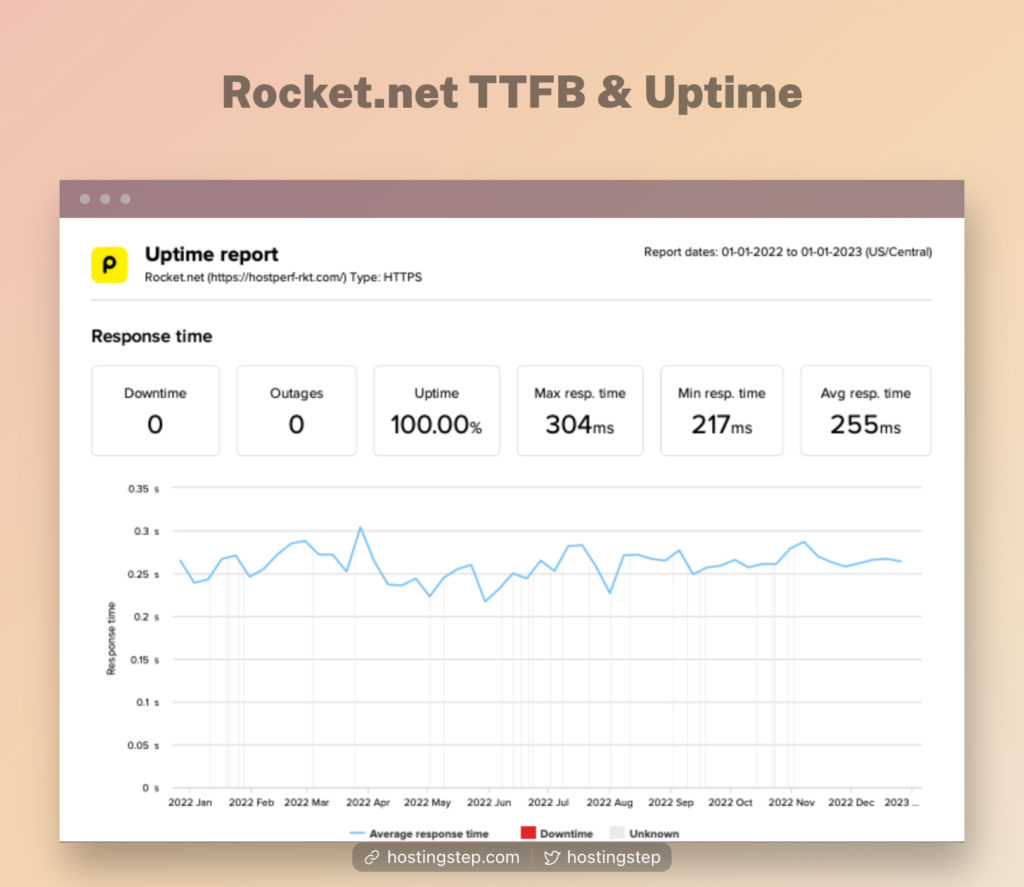Image resolution: width=1024 pixels, height=887 pixels.
Task: Click the Avg resp. time card
Action: tap(865, 410)
